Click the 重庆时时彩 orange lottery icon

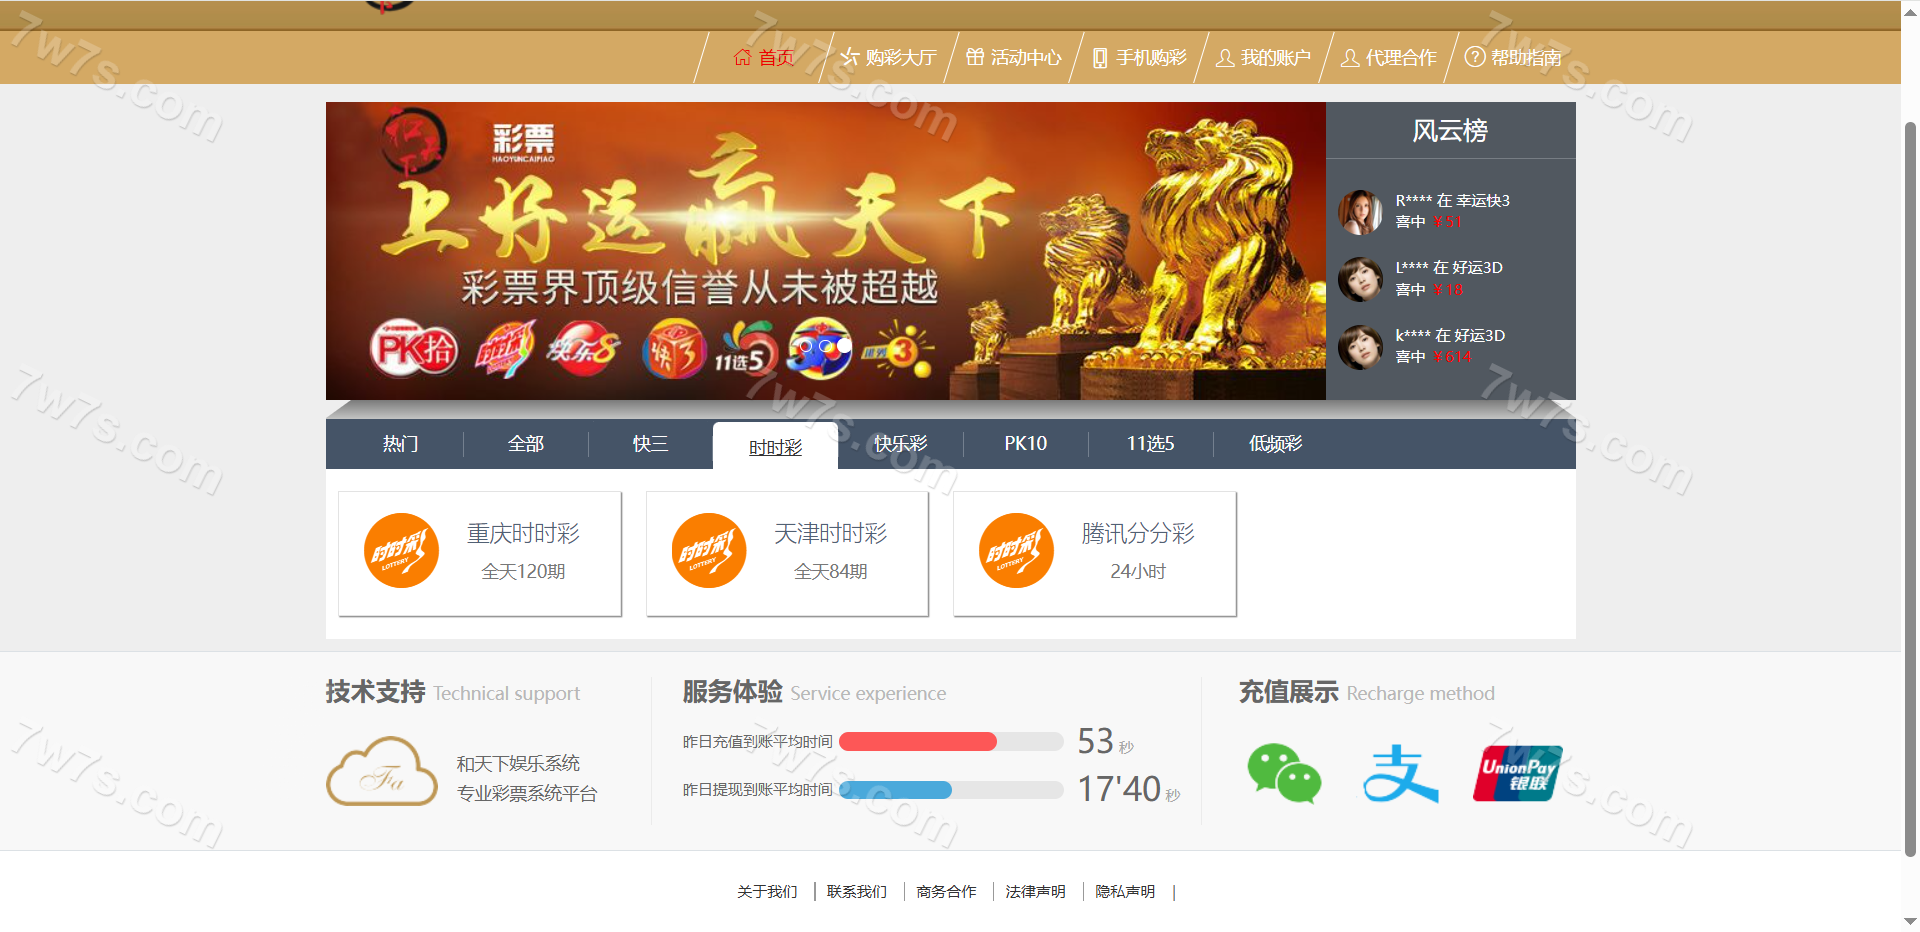(x=401, y=551)
